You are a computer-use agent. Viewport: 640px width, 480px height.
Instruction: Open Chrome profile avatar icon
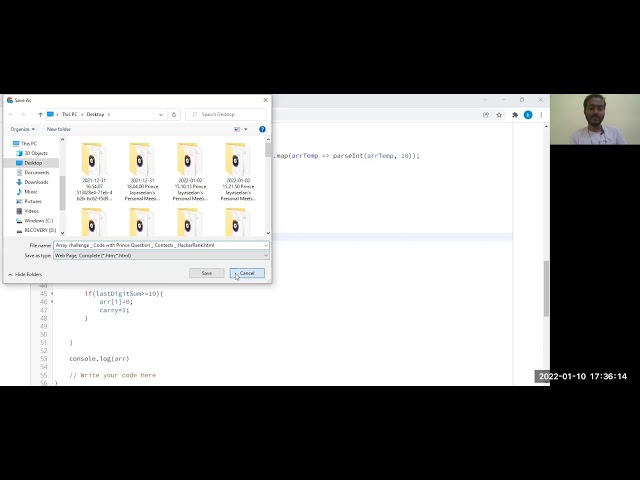click(x=528, y=115)
